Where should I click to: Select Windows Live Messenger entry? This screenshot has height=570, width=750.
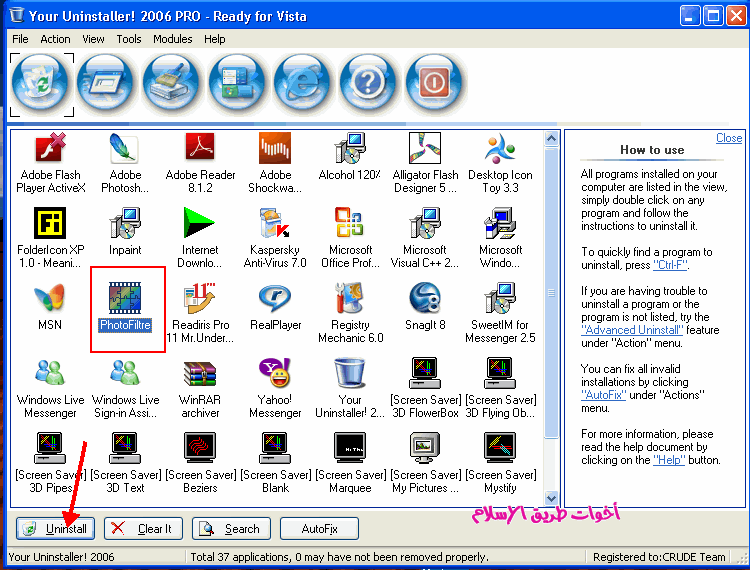click(x=50, y=388)
